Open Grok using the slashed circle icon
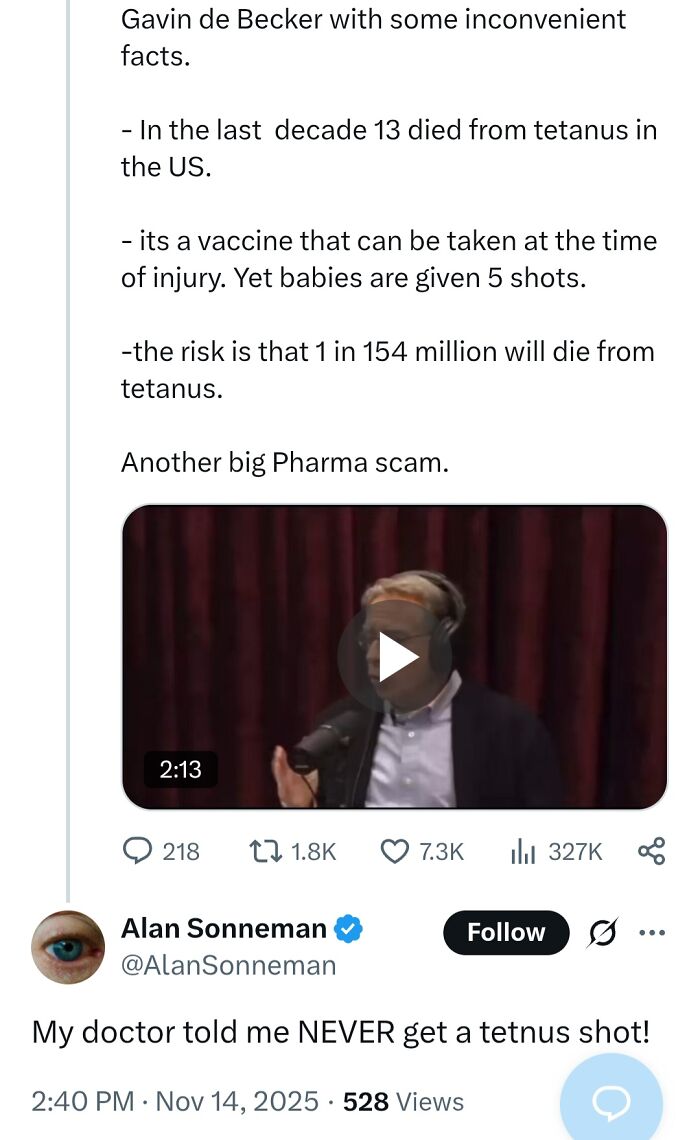Image resolution: width=700 pixels, height=1140 pixels. (601, 931)
